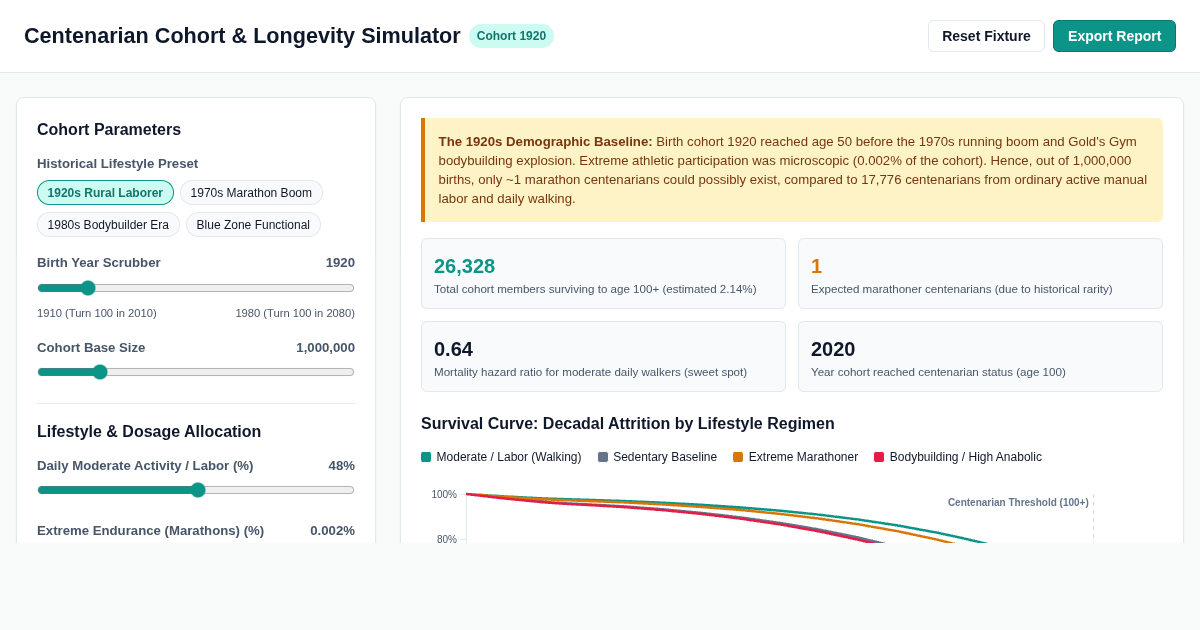1200x630 pixels.
Task: Click the Lifestyle & Dosage Allocation heading
Action: point(149,432)
